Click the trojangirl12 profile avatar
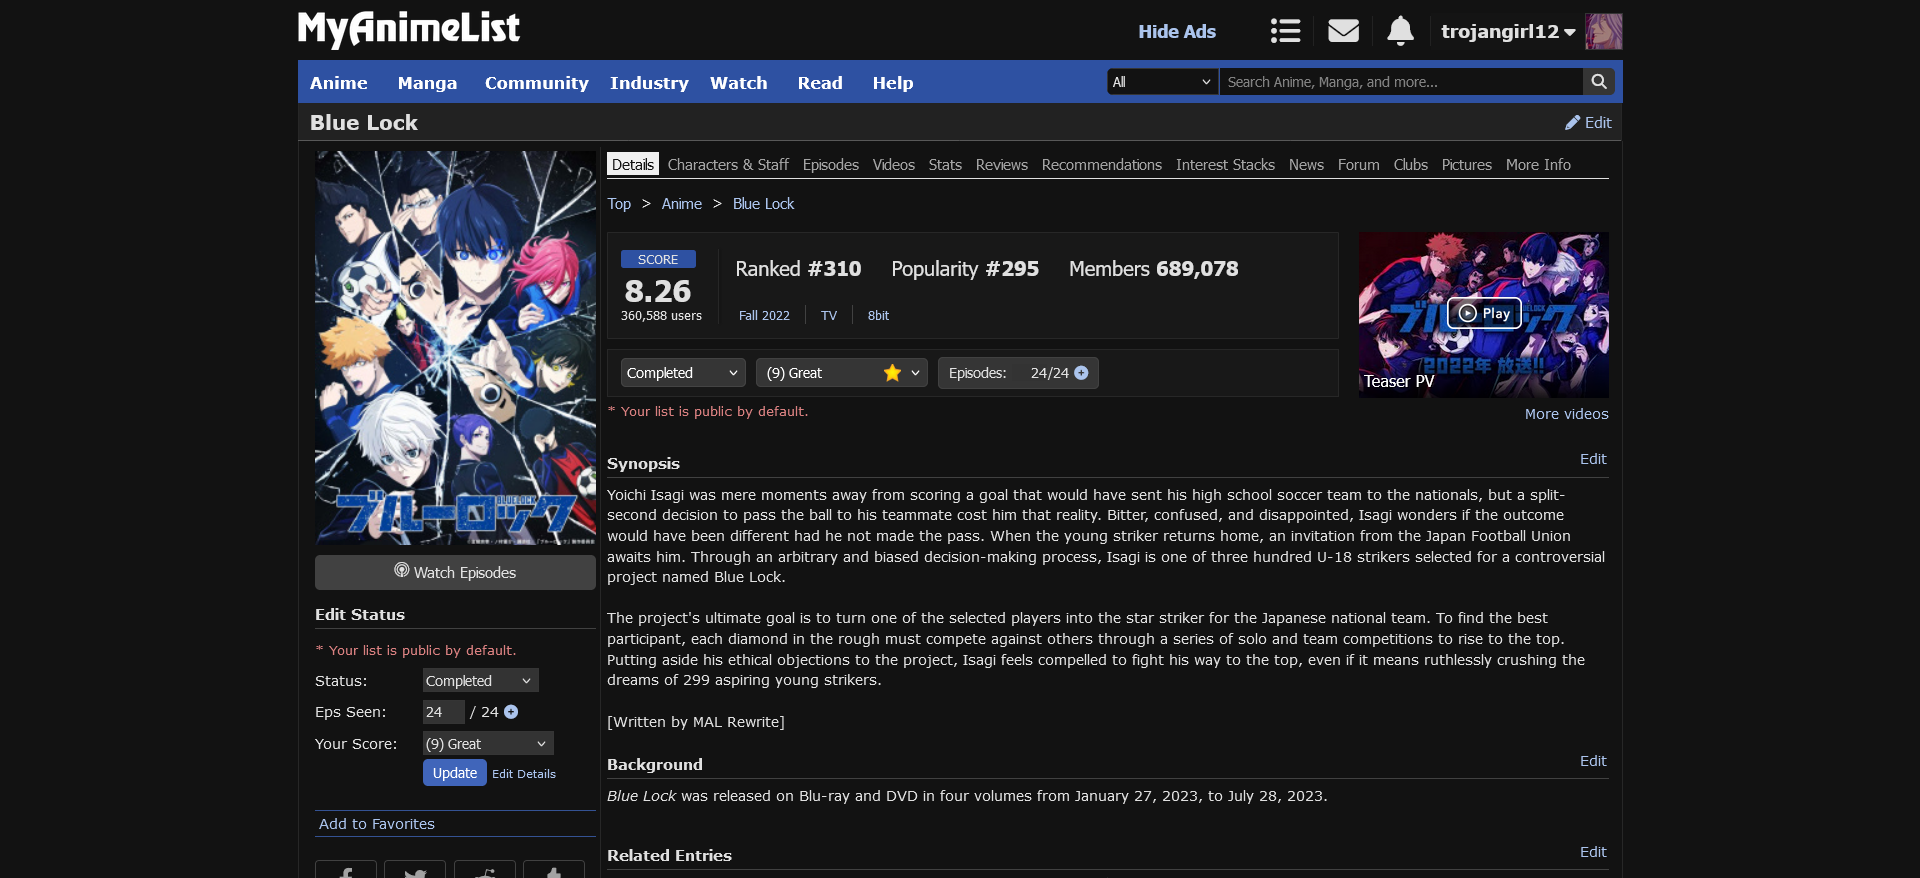The height and width of the screenshot is (878, 1920). coord(1603,31)
